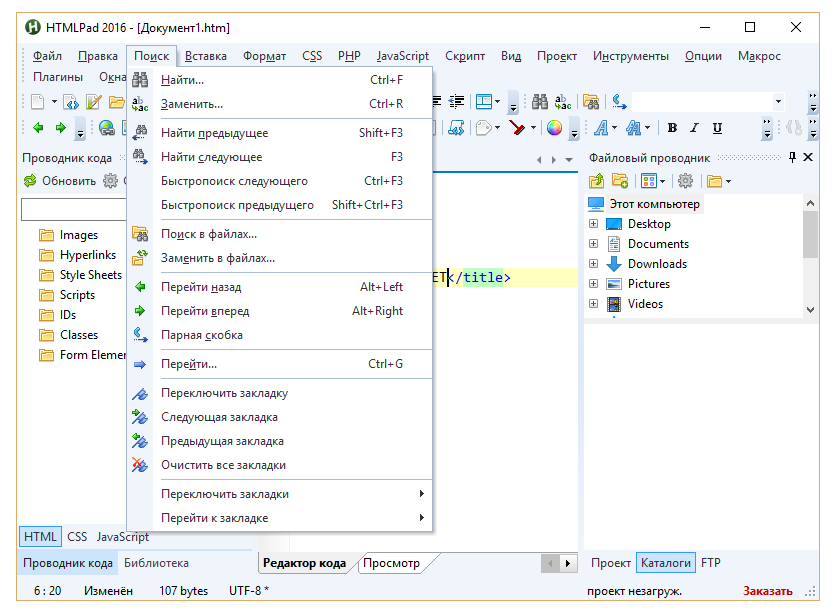Viewport: 840px width, 615px height.
Task: Click Обновить in code explorer
Action: (59, 181)
